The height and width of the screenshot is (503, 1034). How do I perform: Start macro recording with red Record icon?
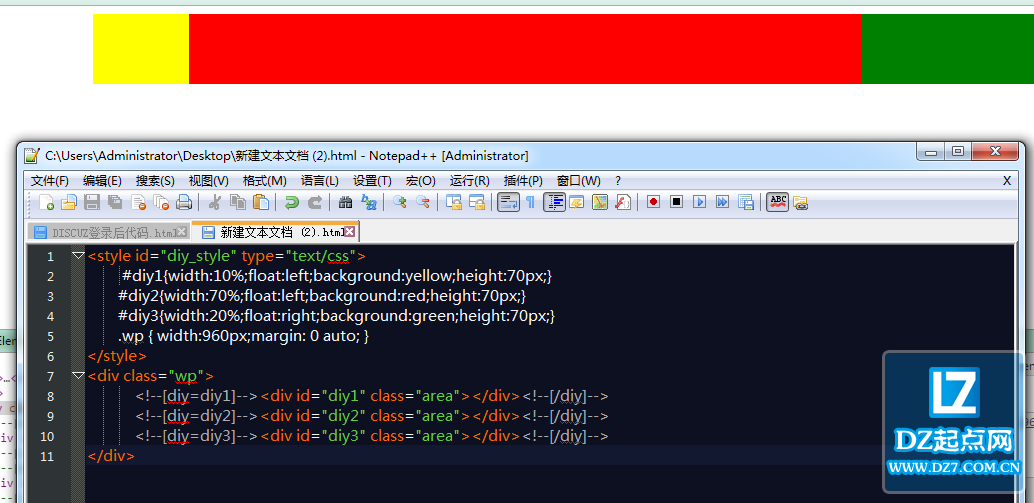[x=654, y=202]
